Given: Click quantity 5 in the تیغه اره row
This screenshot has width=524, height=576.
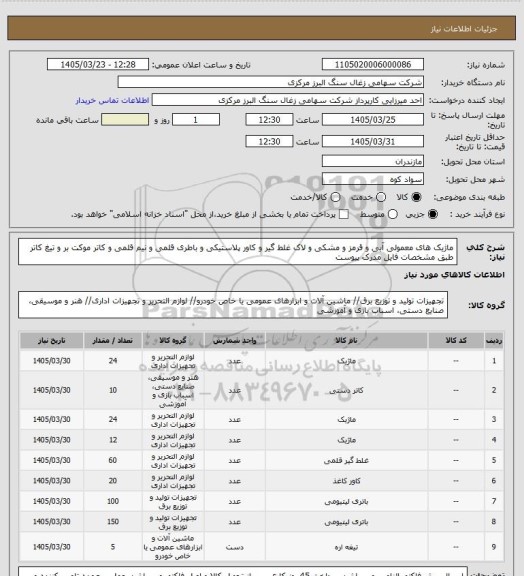Looking at the screenshot, I should pyautogui.click(x=112, y=547).
